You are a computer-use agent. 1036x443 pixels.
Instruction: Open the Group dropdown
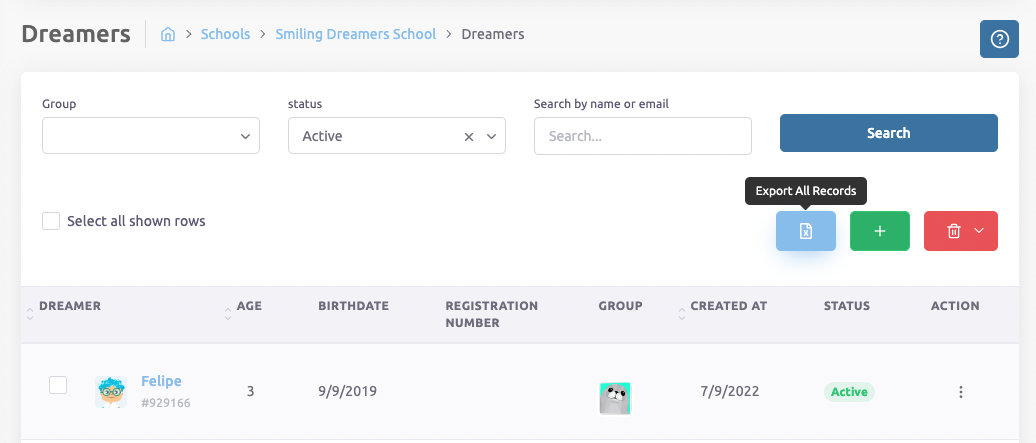[150, 136]
